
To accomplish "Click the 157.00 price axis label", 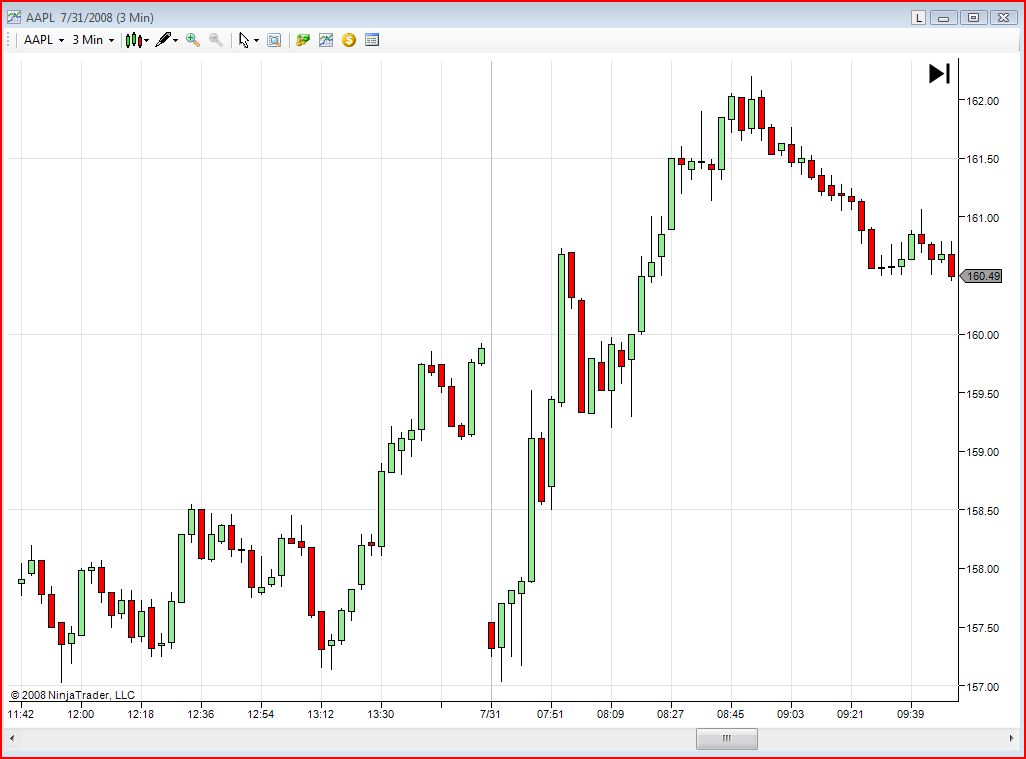I will pyautogui.click(x=983, y=687).
